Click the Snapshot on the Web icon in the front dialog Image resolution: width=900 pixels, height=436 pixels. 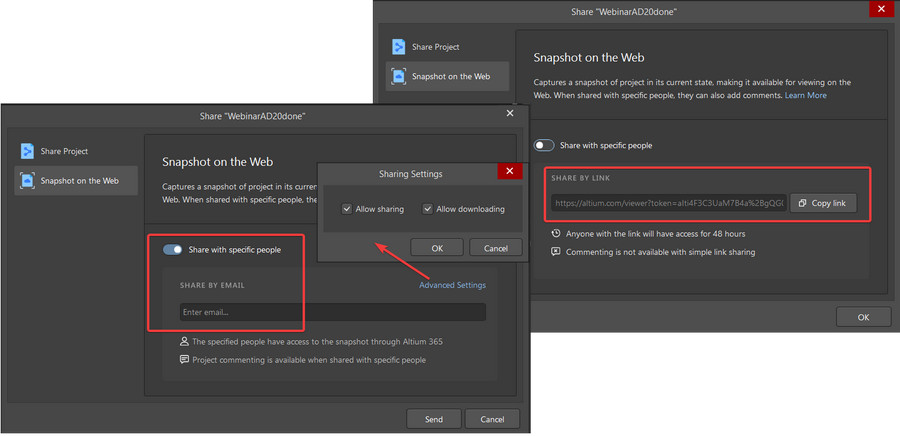[x=27, y=181]
